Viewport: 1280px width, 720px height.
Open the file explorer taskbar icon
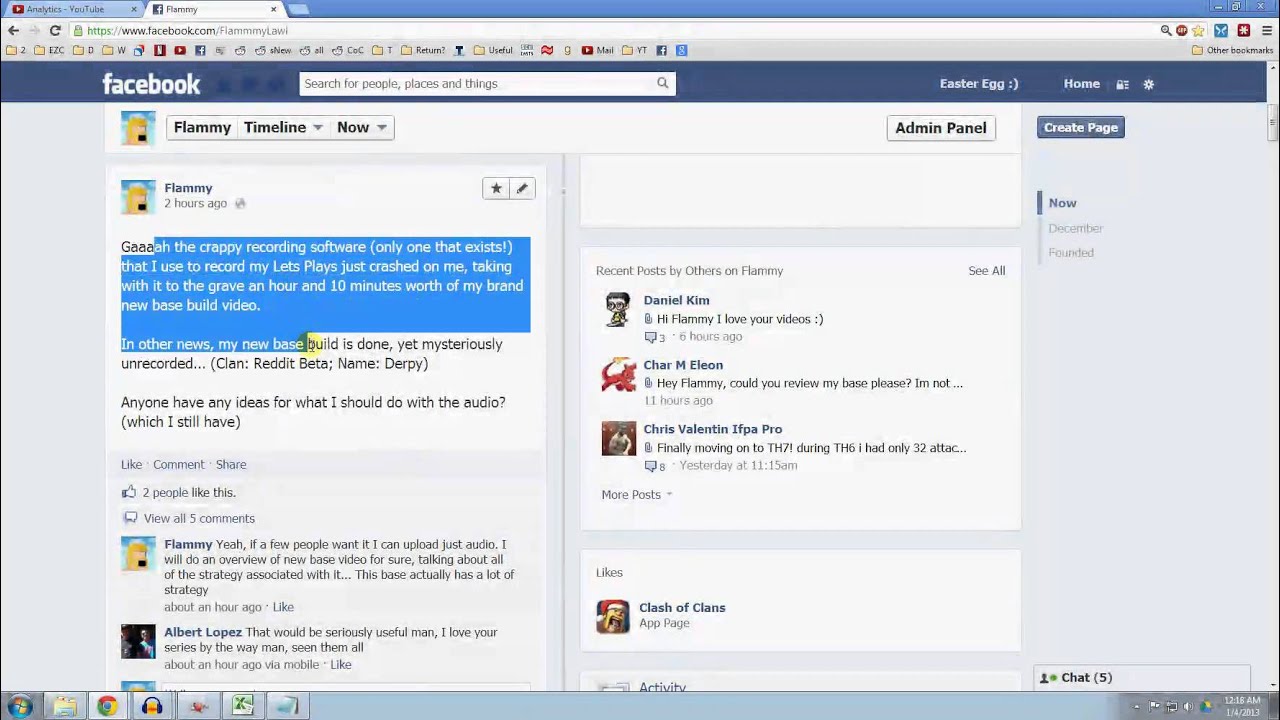(64, 706)
